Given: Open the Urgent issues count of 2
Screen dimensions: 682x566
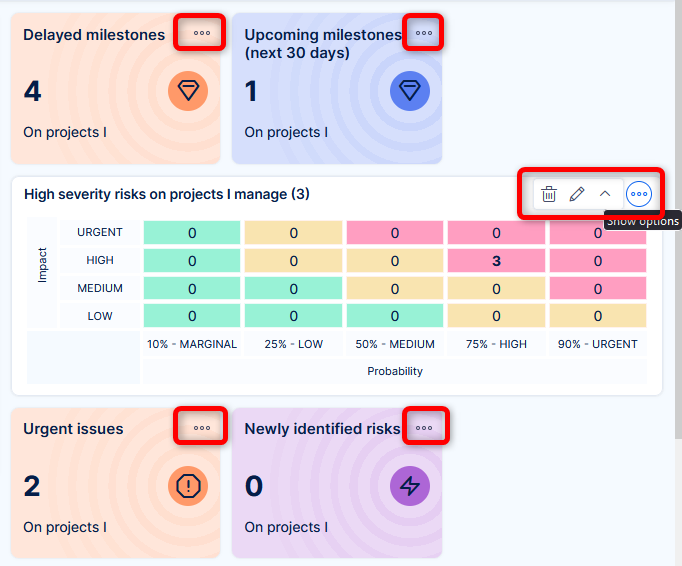Looking at the screenshot, I should 33,487.
